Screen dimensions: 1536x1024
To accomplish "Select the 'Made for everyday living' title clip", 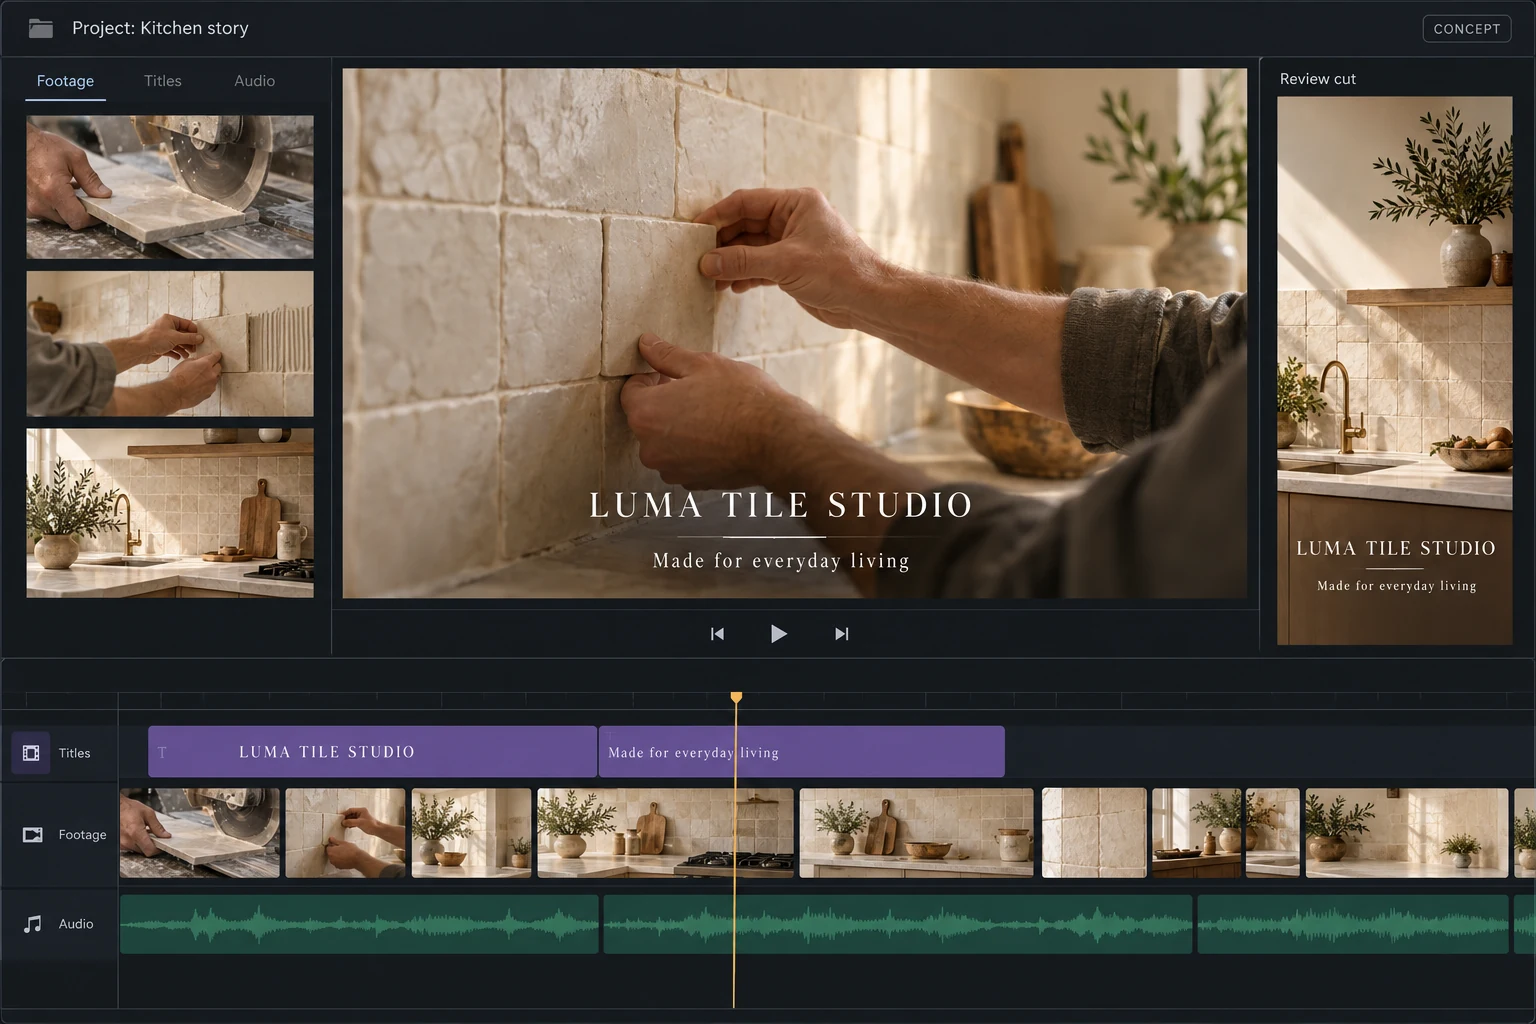I will [801, 752].
